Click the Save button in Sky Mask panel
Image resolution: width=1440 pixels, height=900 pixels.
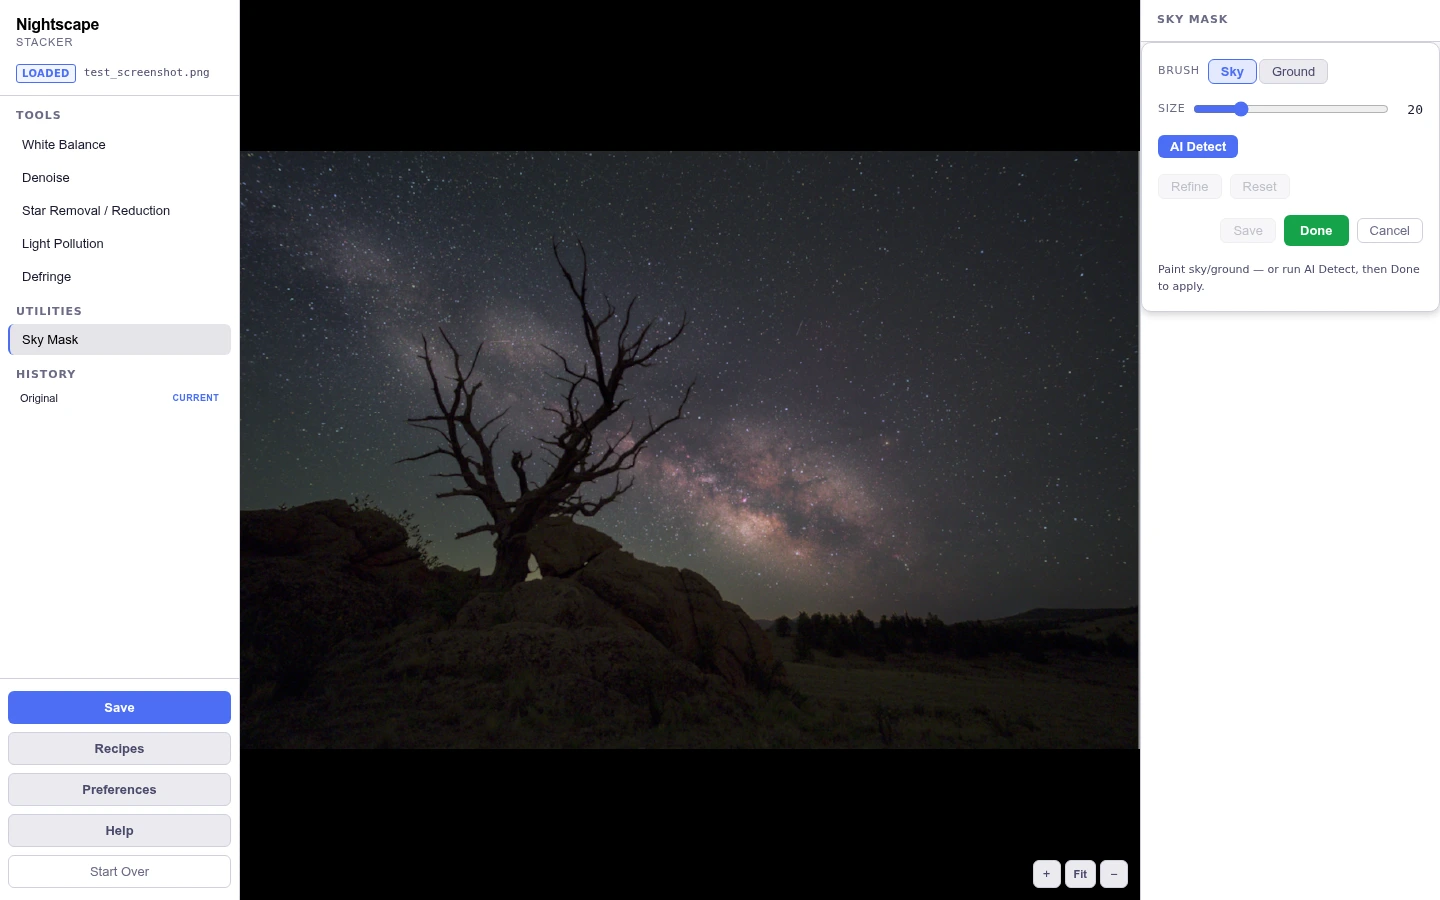tap(1248, 231)
